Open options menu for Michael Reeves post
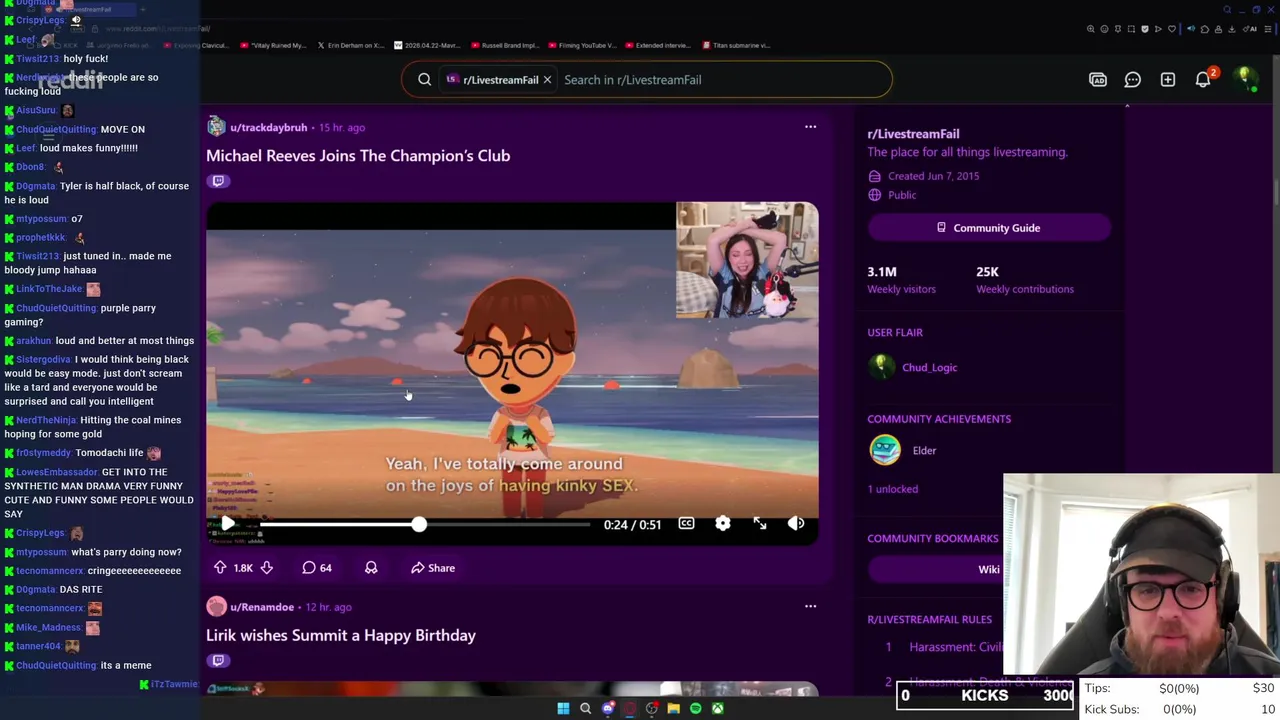 810,127
